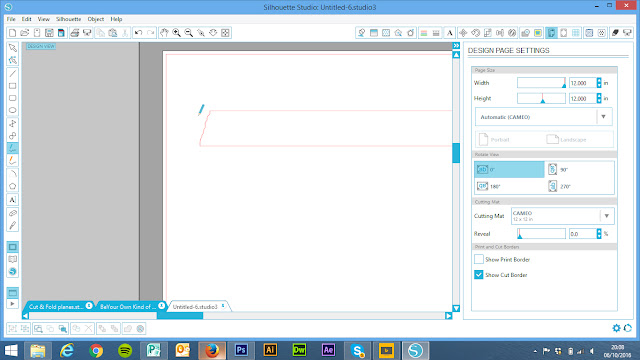Image resolution: width=640 pixels, height=360 pixels.
Task: Open the Silhouette menu
Action: 69,19
